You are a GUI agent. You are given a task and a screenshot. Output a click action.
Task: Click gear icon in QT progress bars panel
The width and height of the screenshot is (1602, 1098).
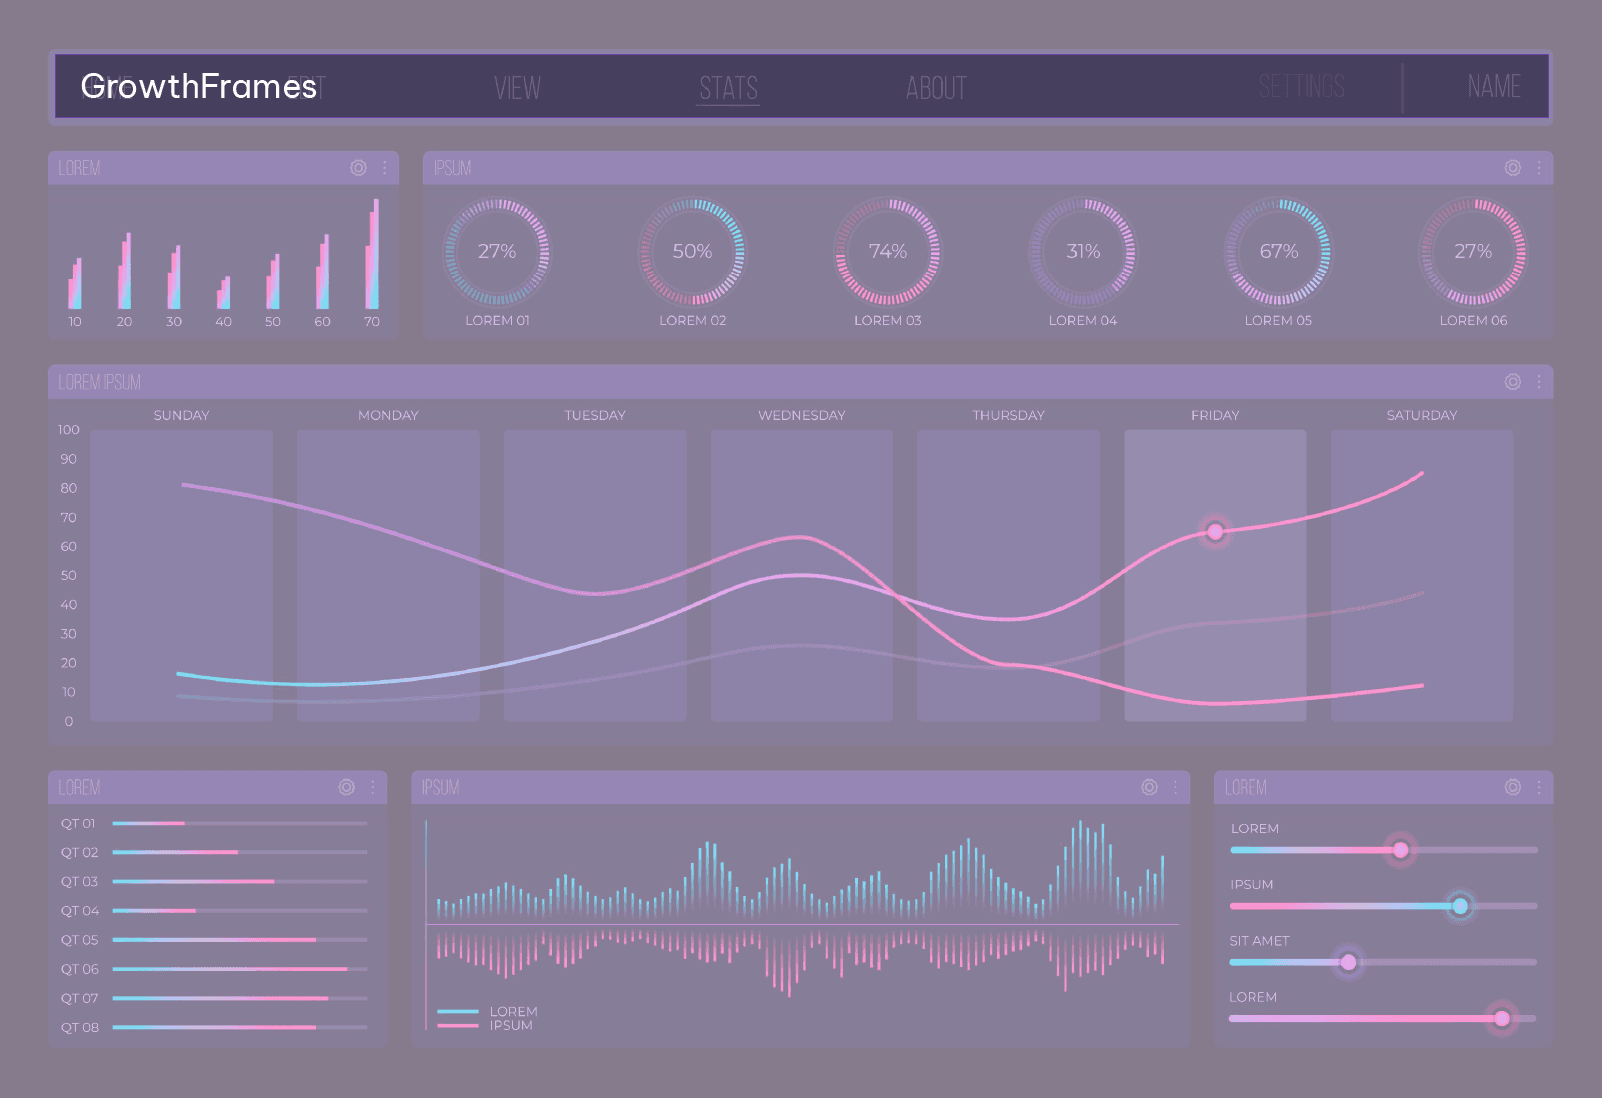click(x=346, y=787)
